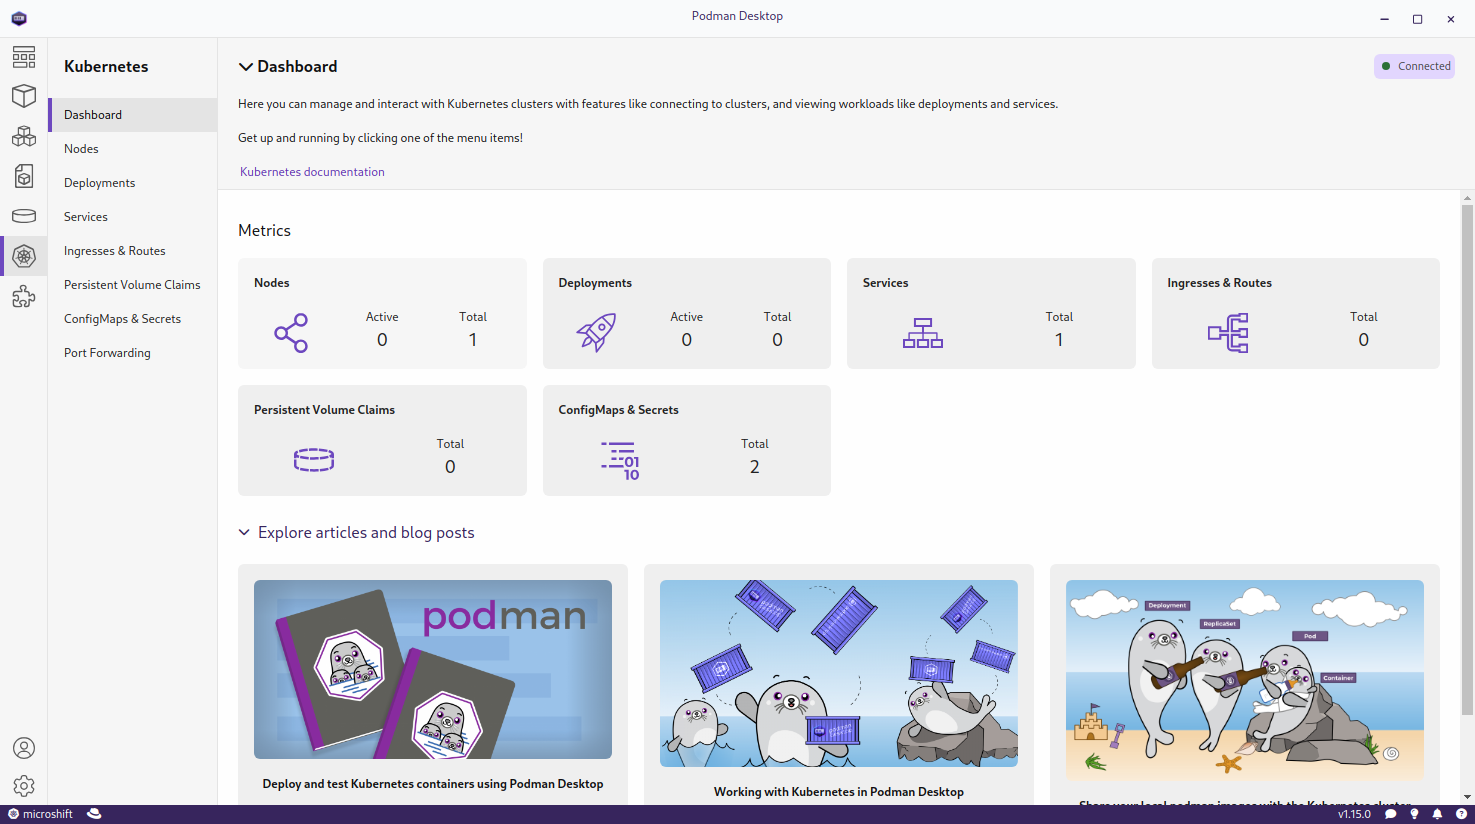
Task: Open the Pods stacked cubes icon
Action: click(24, 136)
